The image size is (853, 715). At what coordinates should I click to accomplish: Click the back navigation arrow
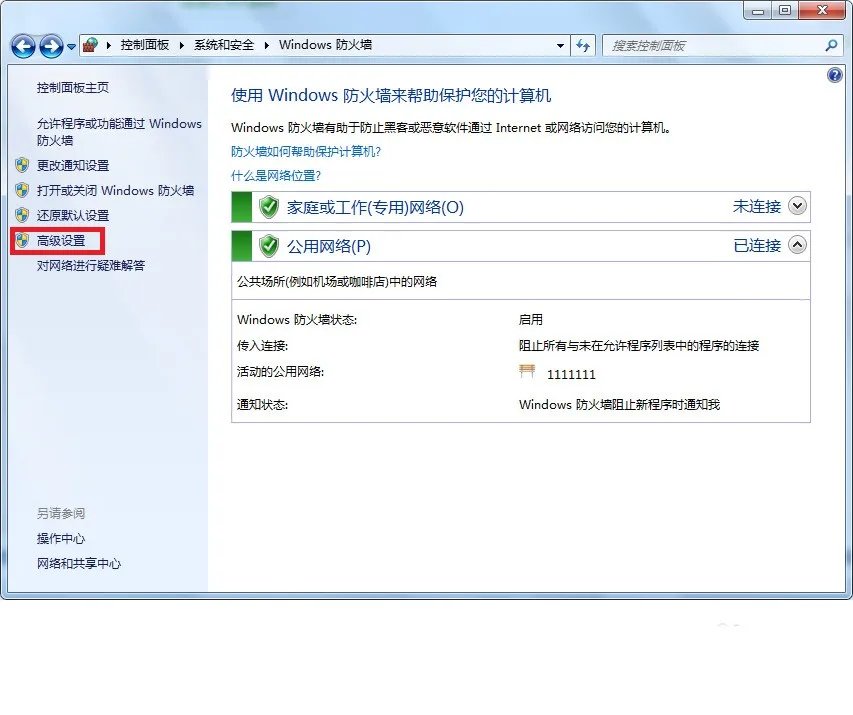click(x=22, y=46)
